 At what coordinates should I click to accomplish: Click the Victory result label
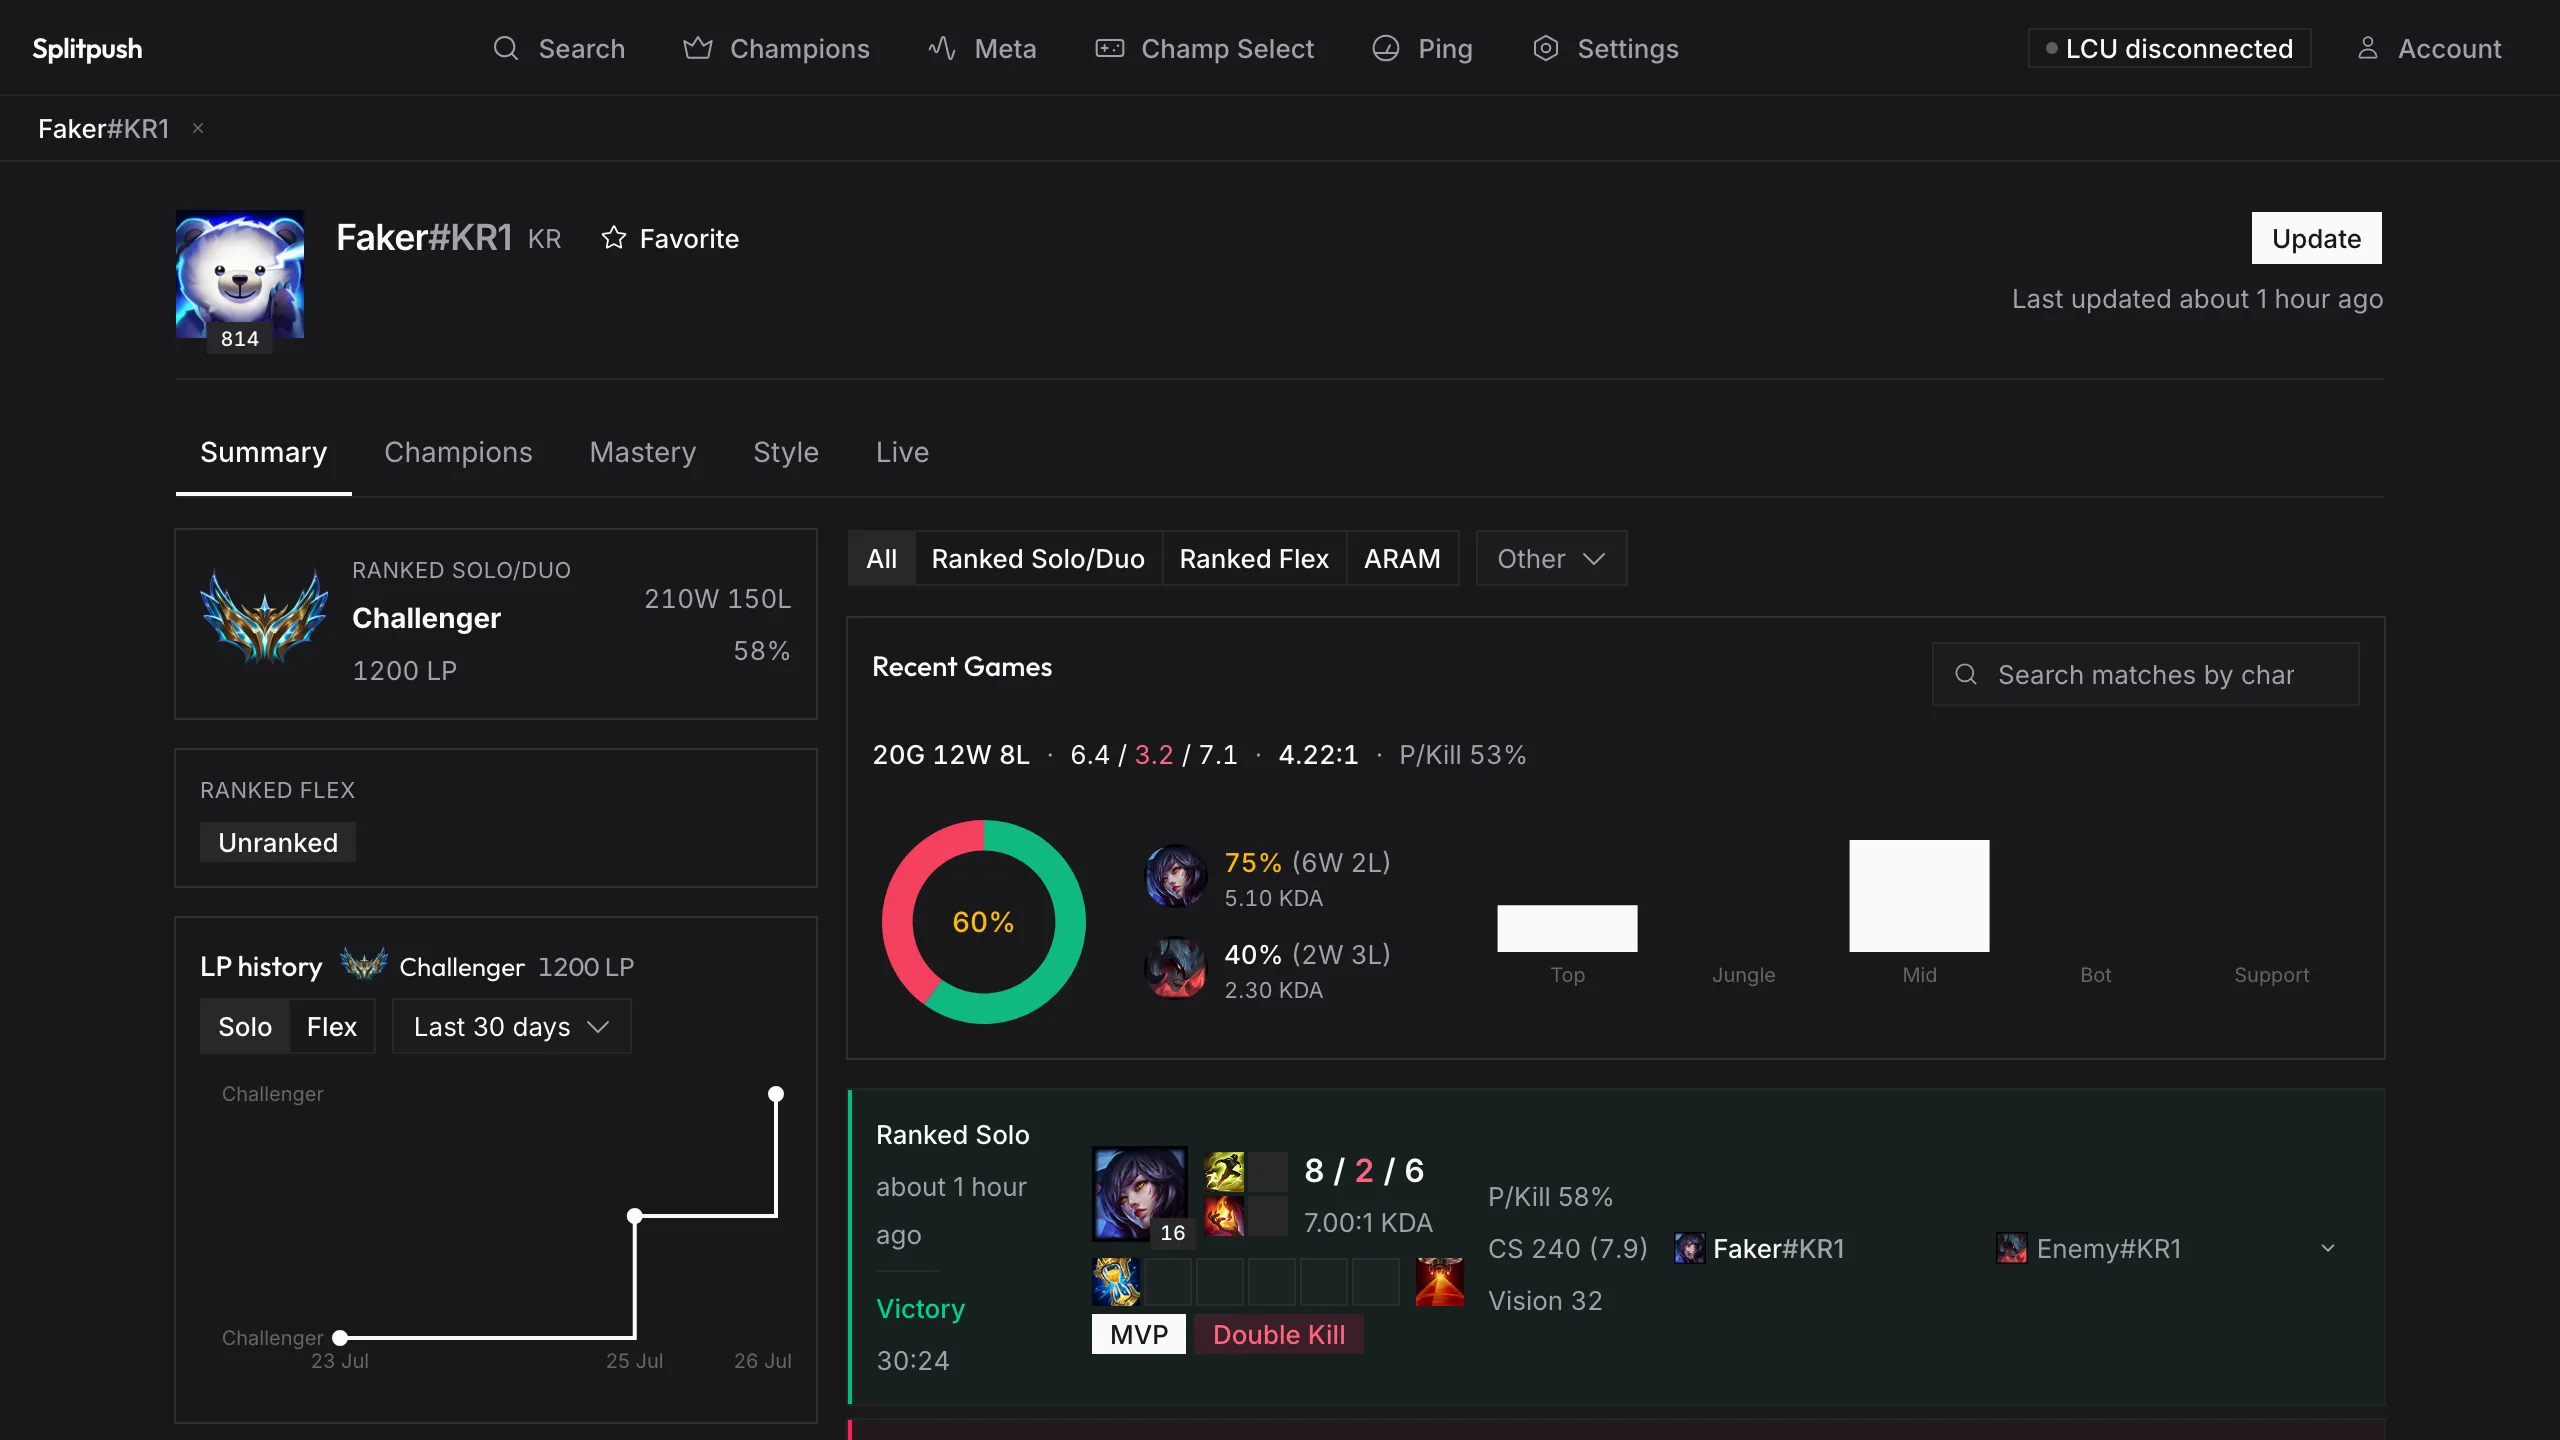920,1308
